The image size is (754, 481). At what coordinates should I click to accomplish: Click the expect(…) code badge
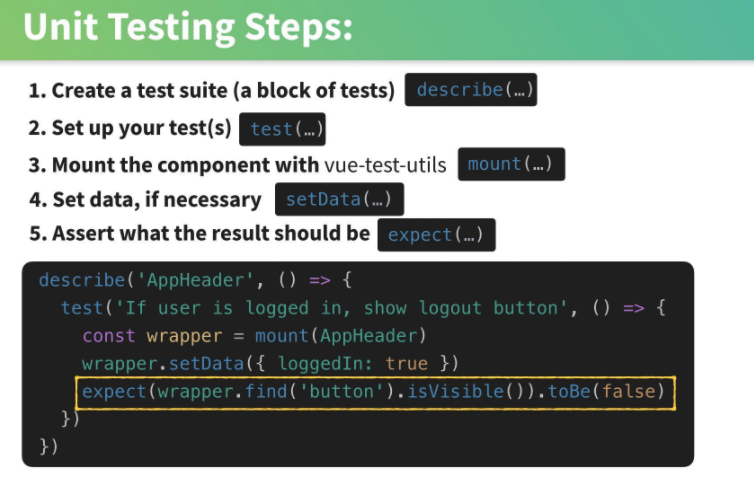coord(436,235)
